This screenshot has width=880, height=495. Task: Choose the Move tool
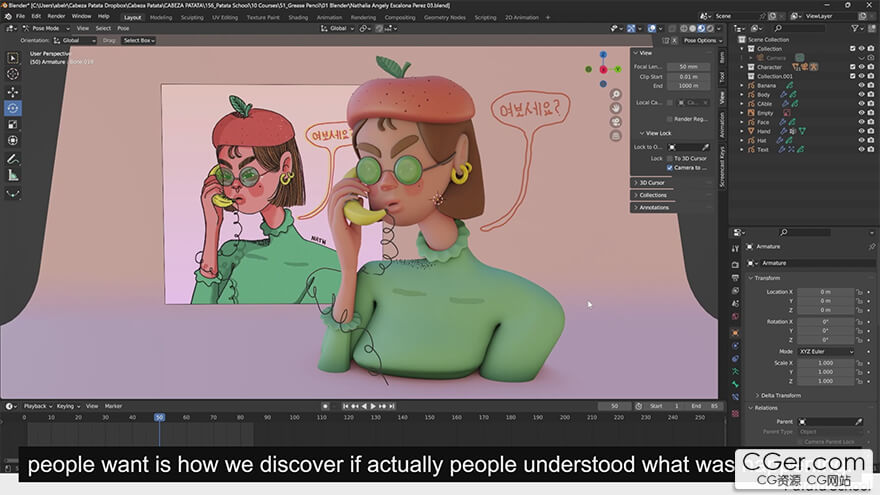(12, 91)
